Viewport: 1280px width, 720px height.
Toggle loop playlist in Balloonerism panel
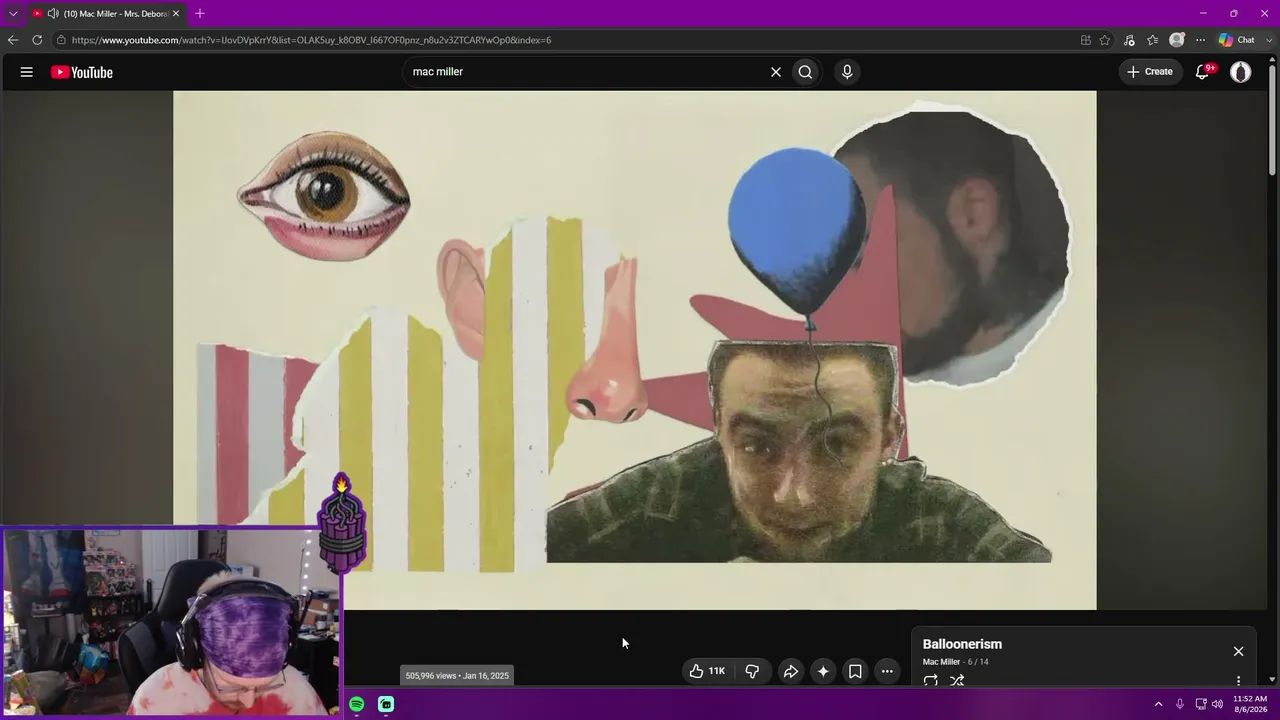(931, 680)
